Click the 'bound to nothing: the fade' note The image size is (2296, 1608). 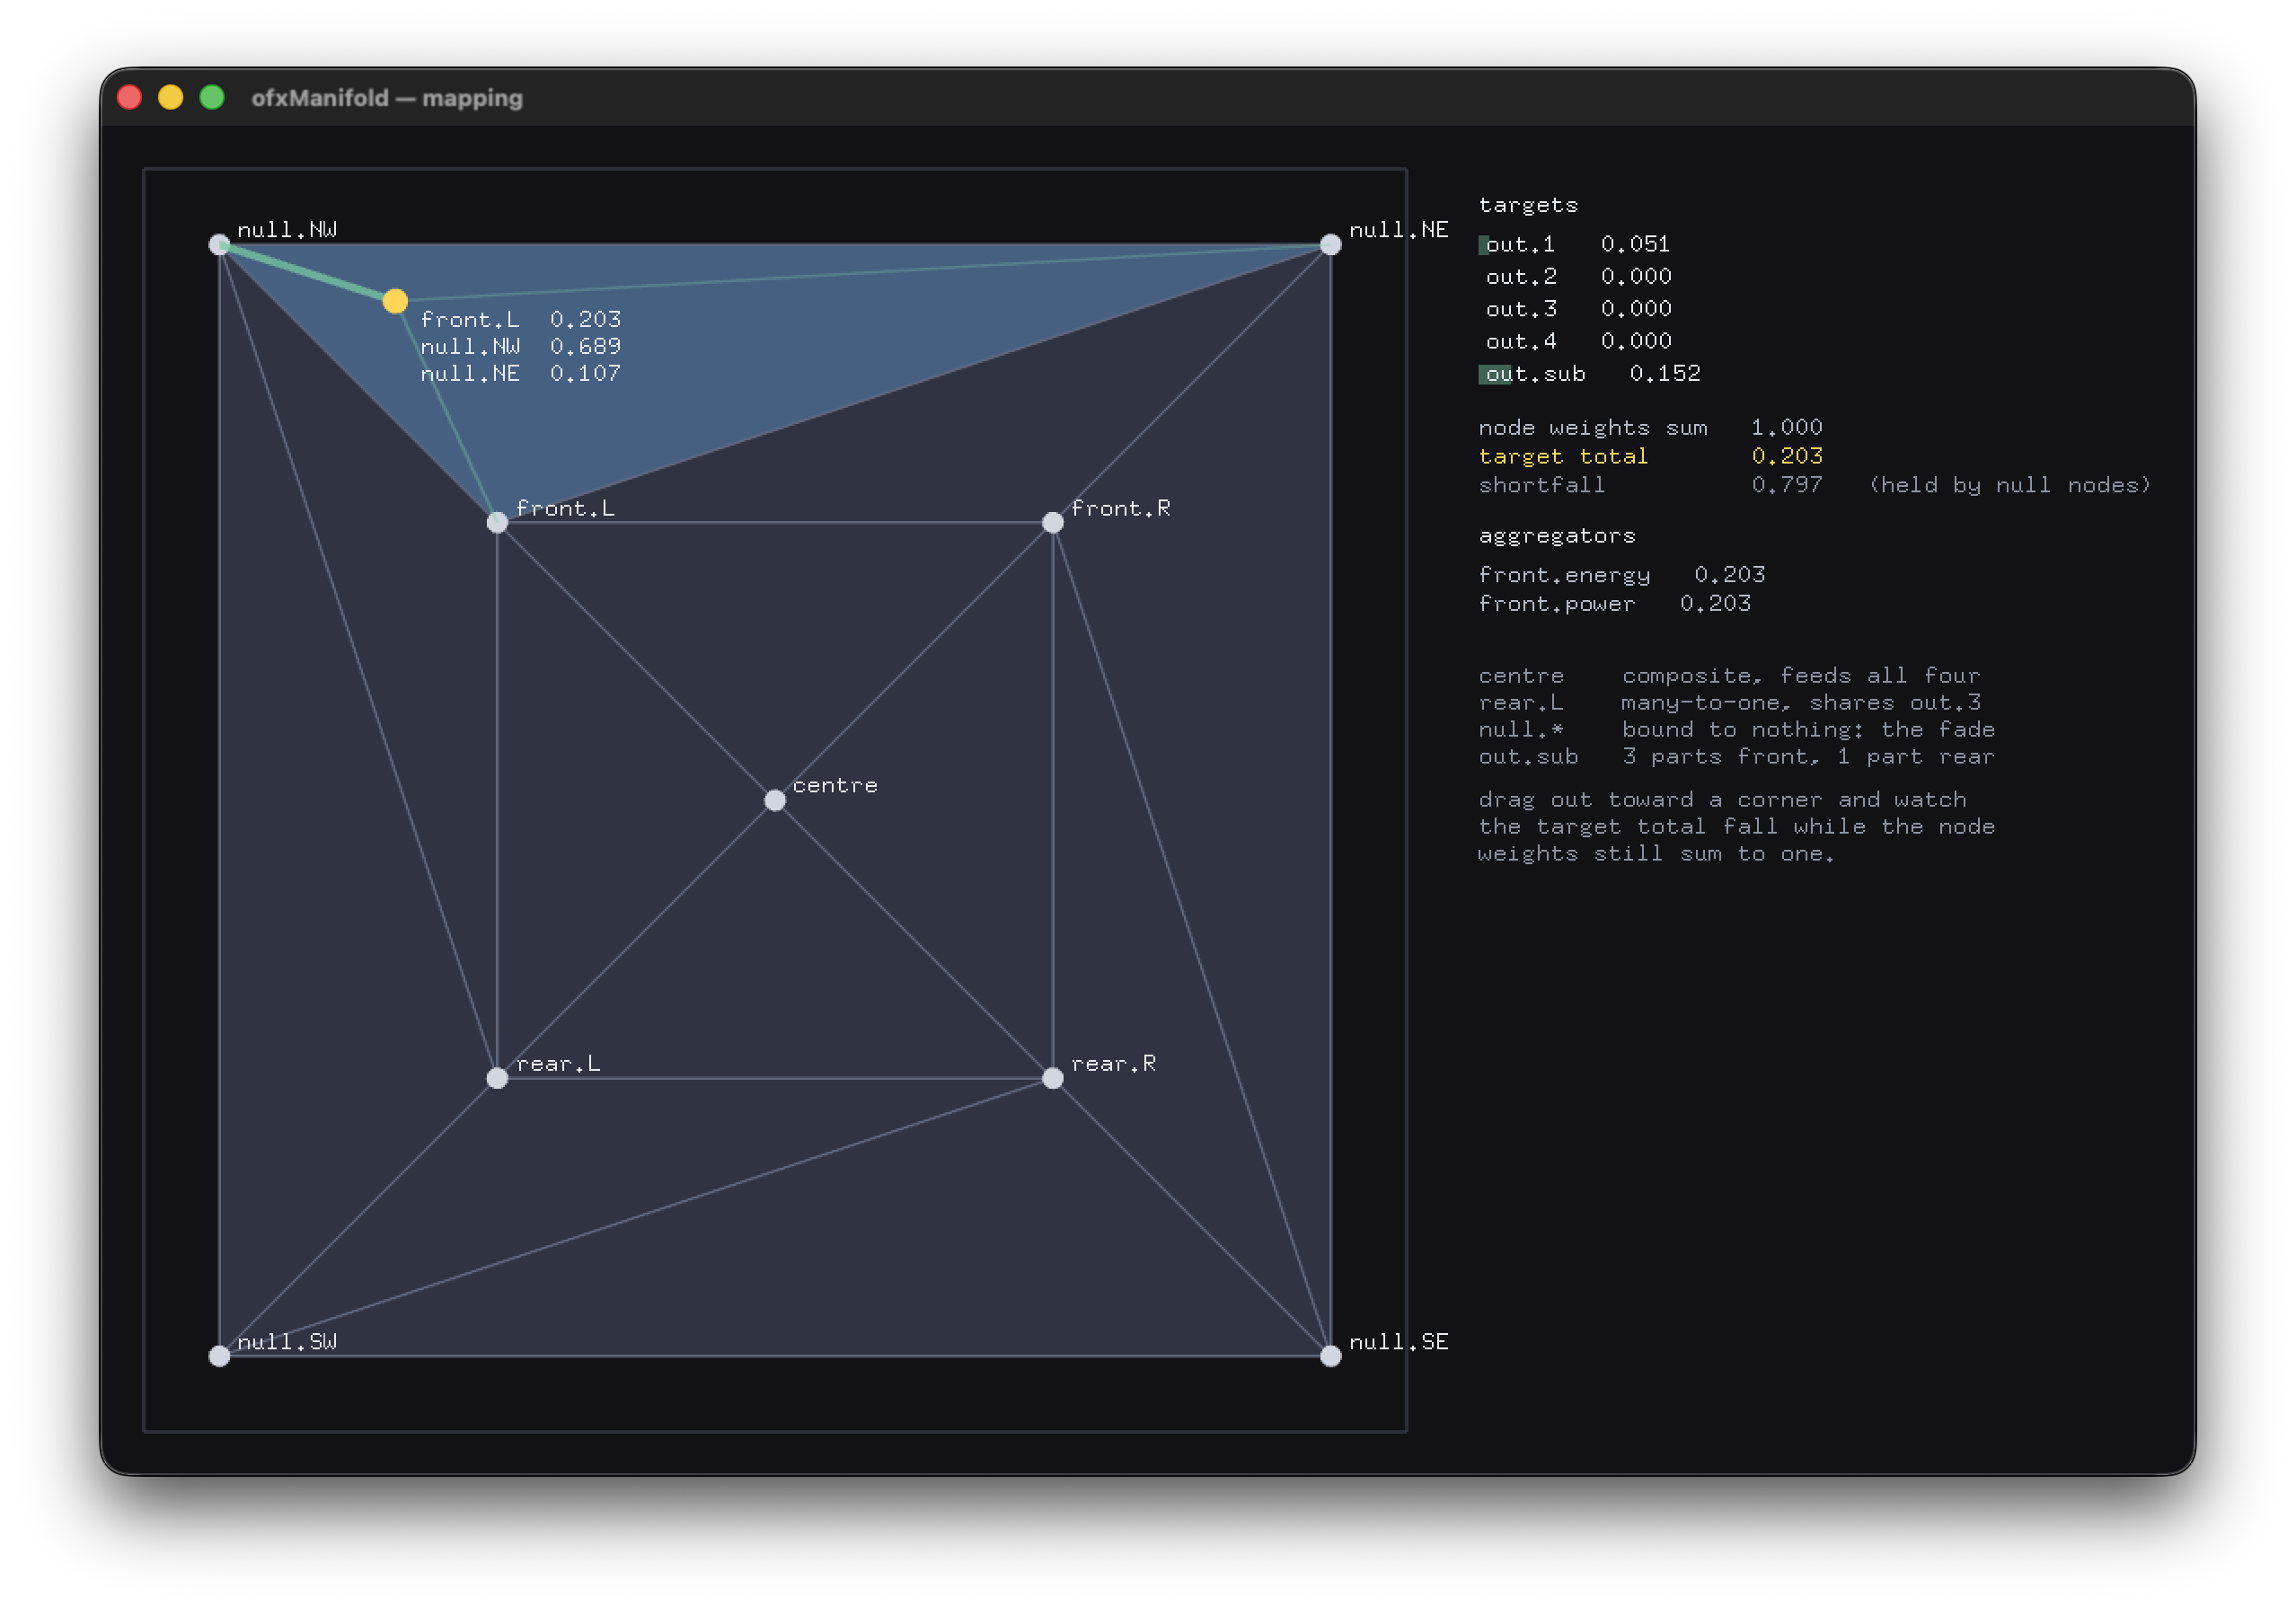point(1807,730)
